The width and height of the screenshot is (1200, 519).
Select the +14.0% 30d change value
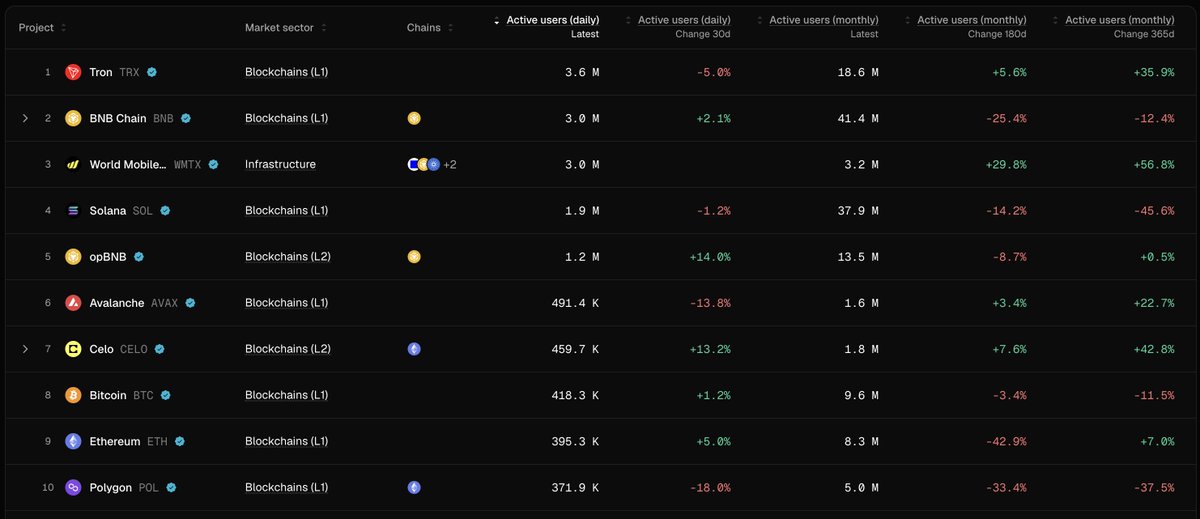click(710, 256)
